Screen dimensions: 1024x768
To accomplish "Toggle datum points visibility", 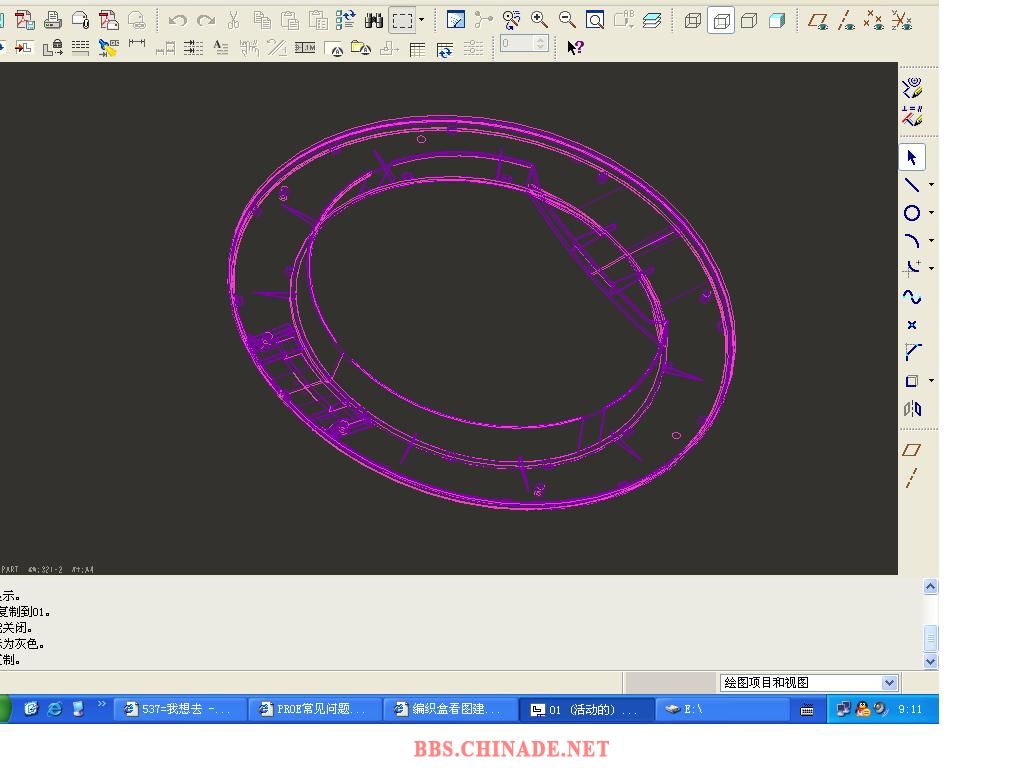I will [x=874, y=21].
